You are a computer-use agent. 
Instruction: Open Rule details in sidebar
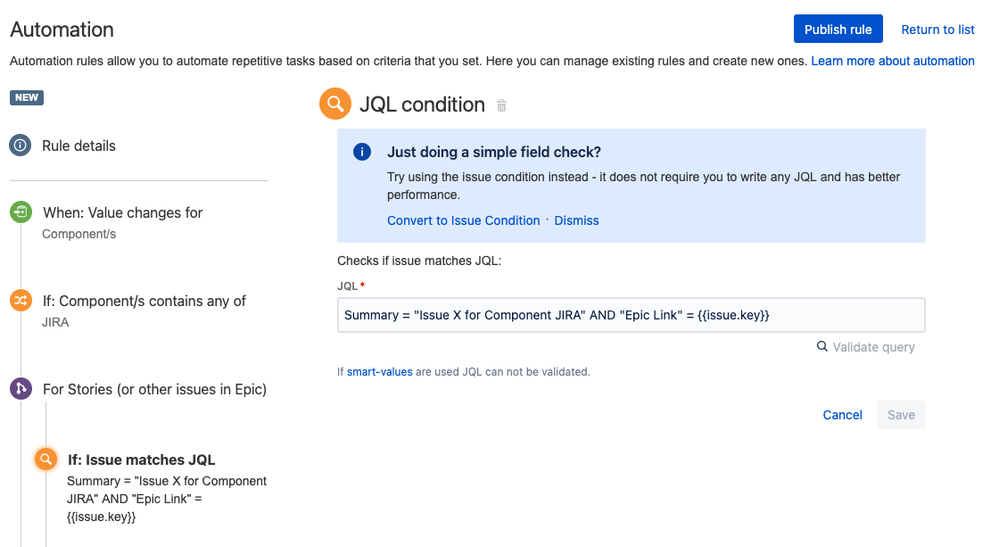coord(79,146)
